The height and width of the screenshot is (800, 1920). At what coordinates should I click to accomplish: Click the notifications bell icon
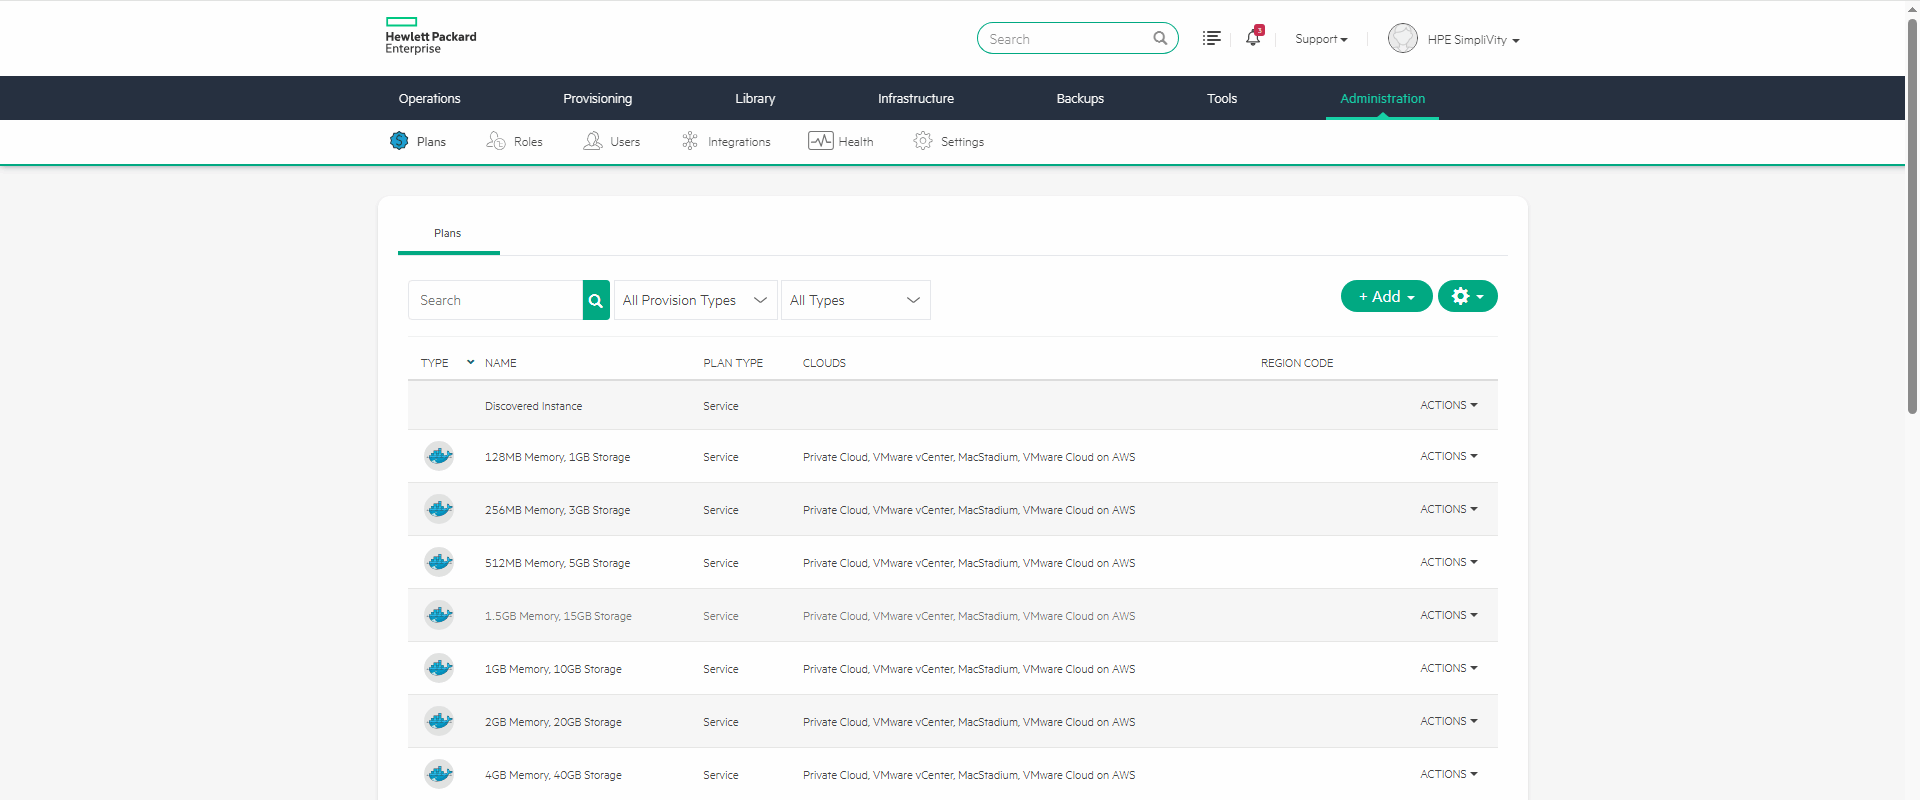point(1252,38)
